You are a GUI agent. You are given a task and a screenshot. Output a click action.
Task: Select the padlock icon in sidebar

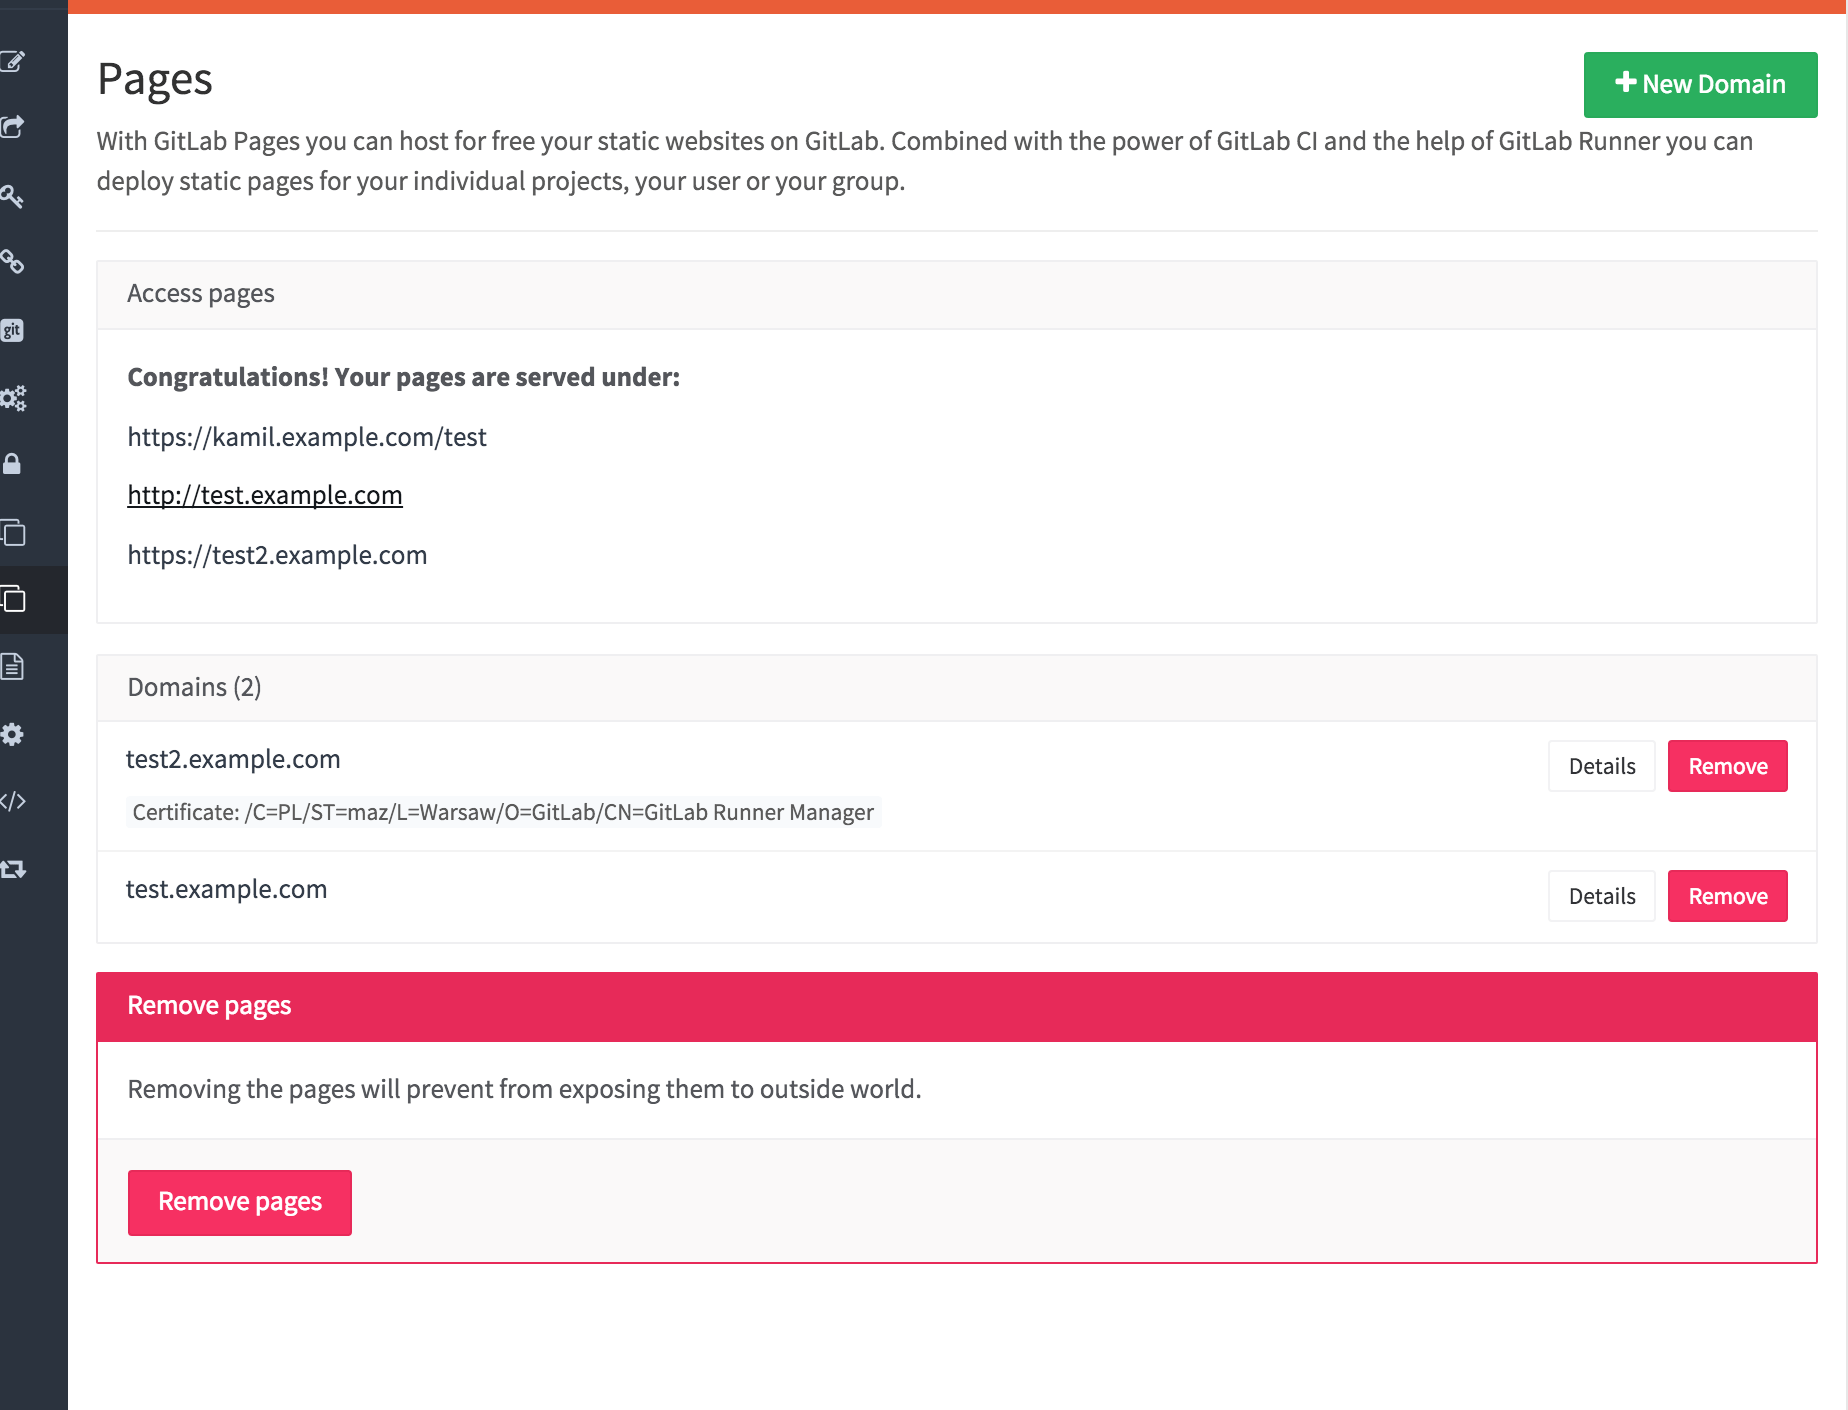click(13, 464)
